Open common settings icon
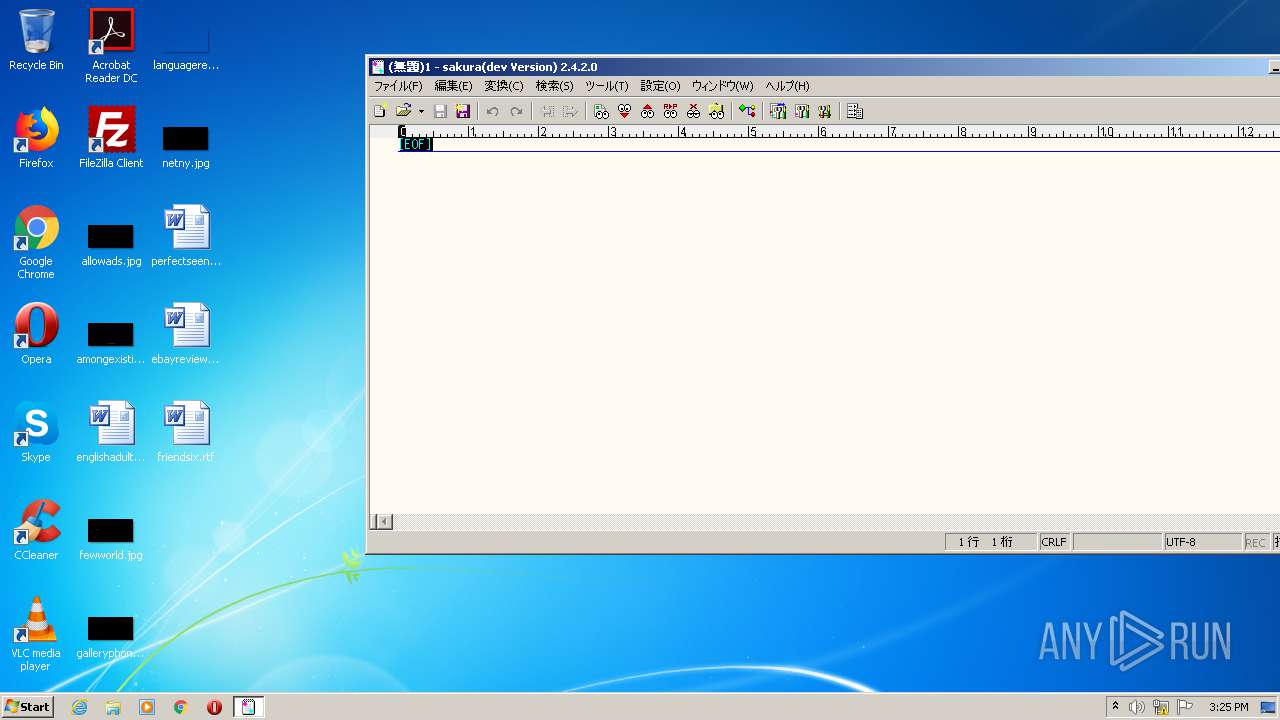The image size is (1280, 720). point(801,111)
